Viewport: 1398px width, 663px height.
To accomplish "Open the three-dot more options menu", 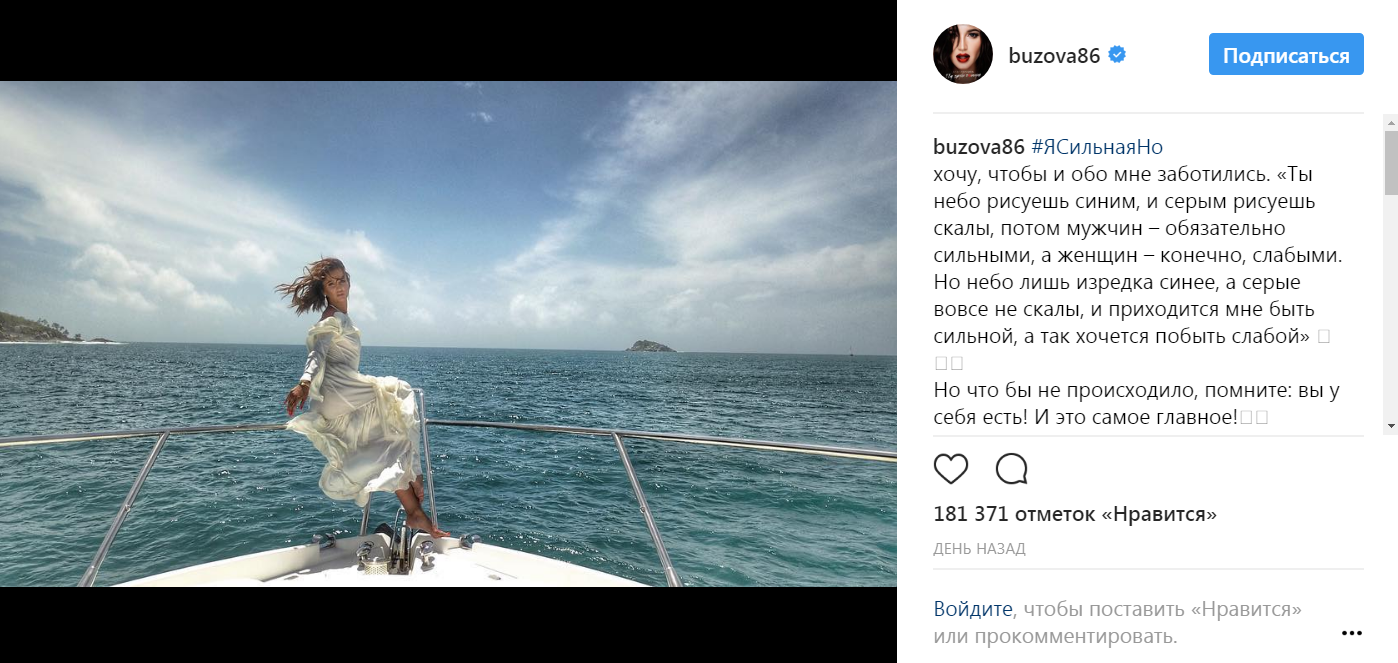I will pyautogui.click(x=1352, y=633).
